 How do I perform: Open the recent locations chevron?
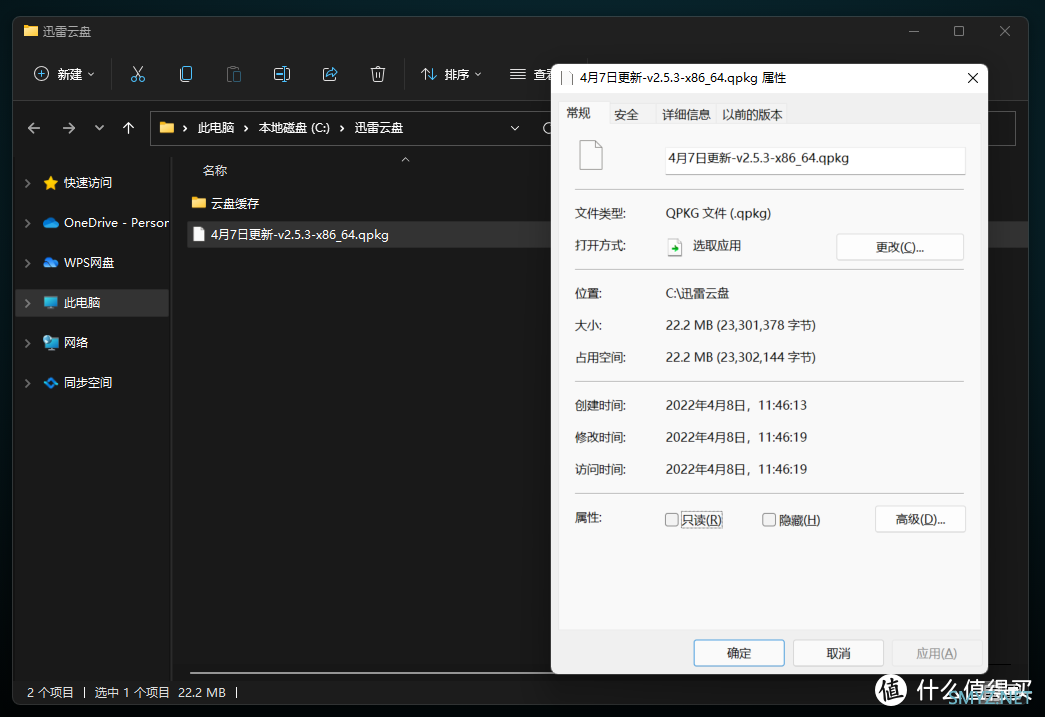click(99, 128)
